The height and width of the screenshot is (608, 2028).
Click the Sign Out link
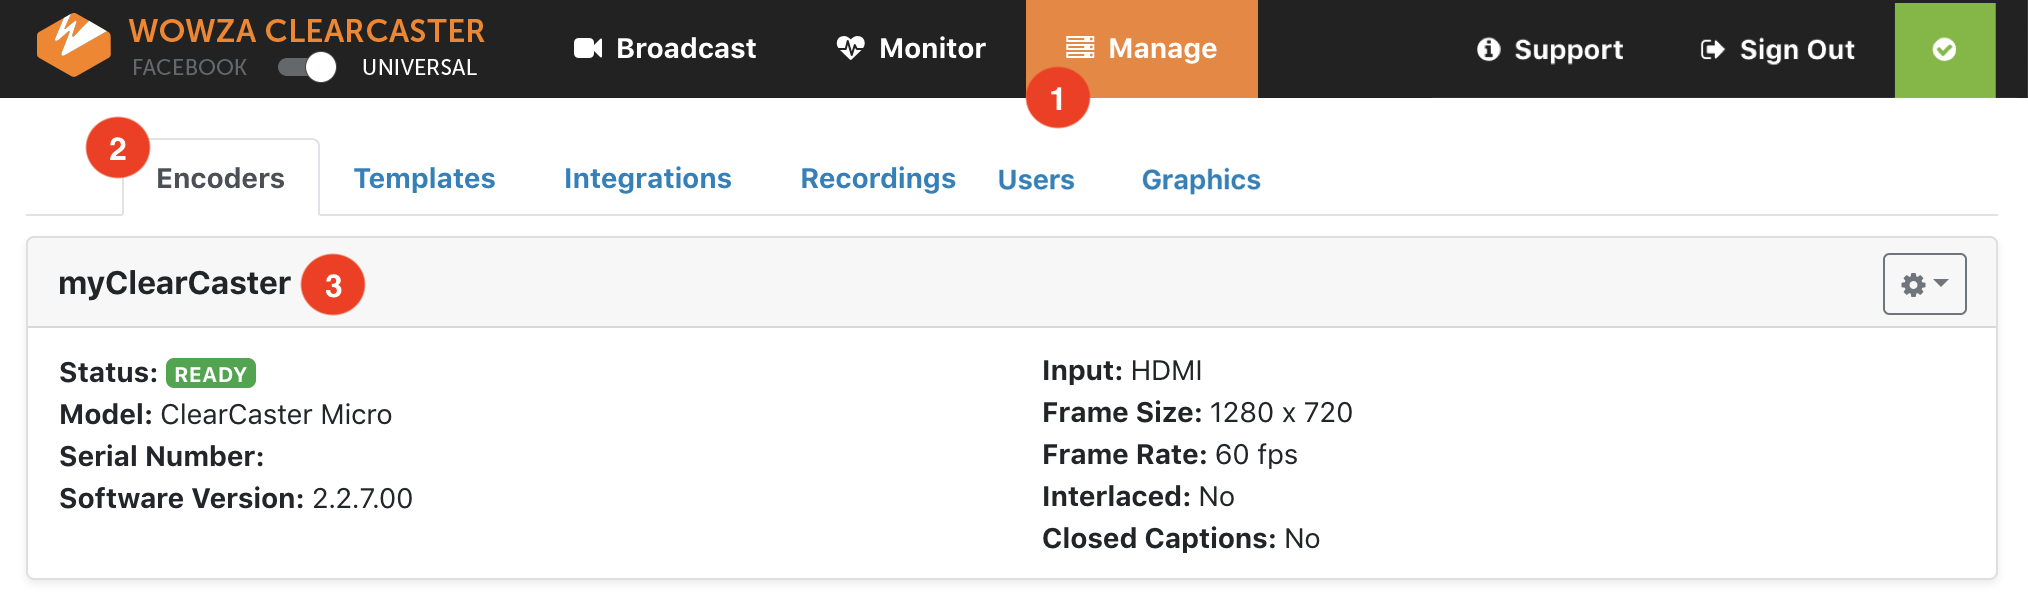coord(1796,49)
